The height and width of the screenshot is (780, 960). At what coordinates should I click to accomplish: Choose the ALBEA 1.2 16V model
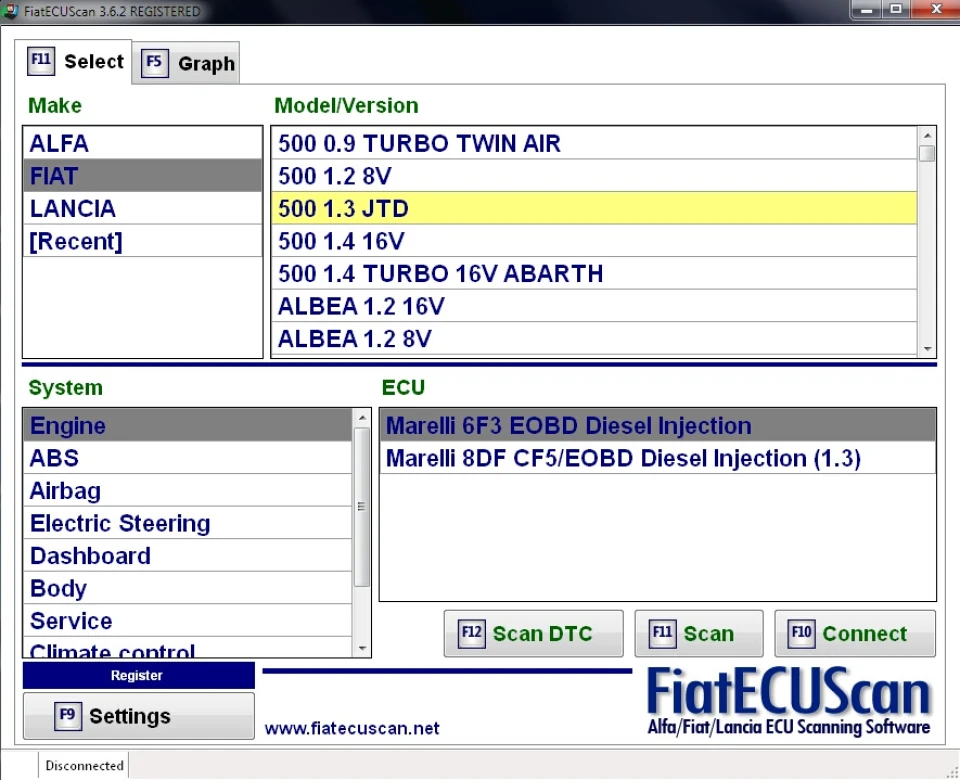click(594, 306)
